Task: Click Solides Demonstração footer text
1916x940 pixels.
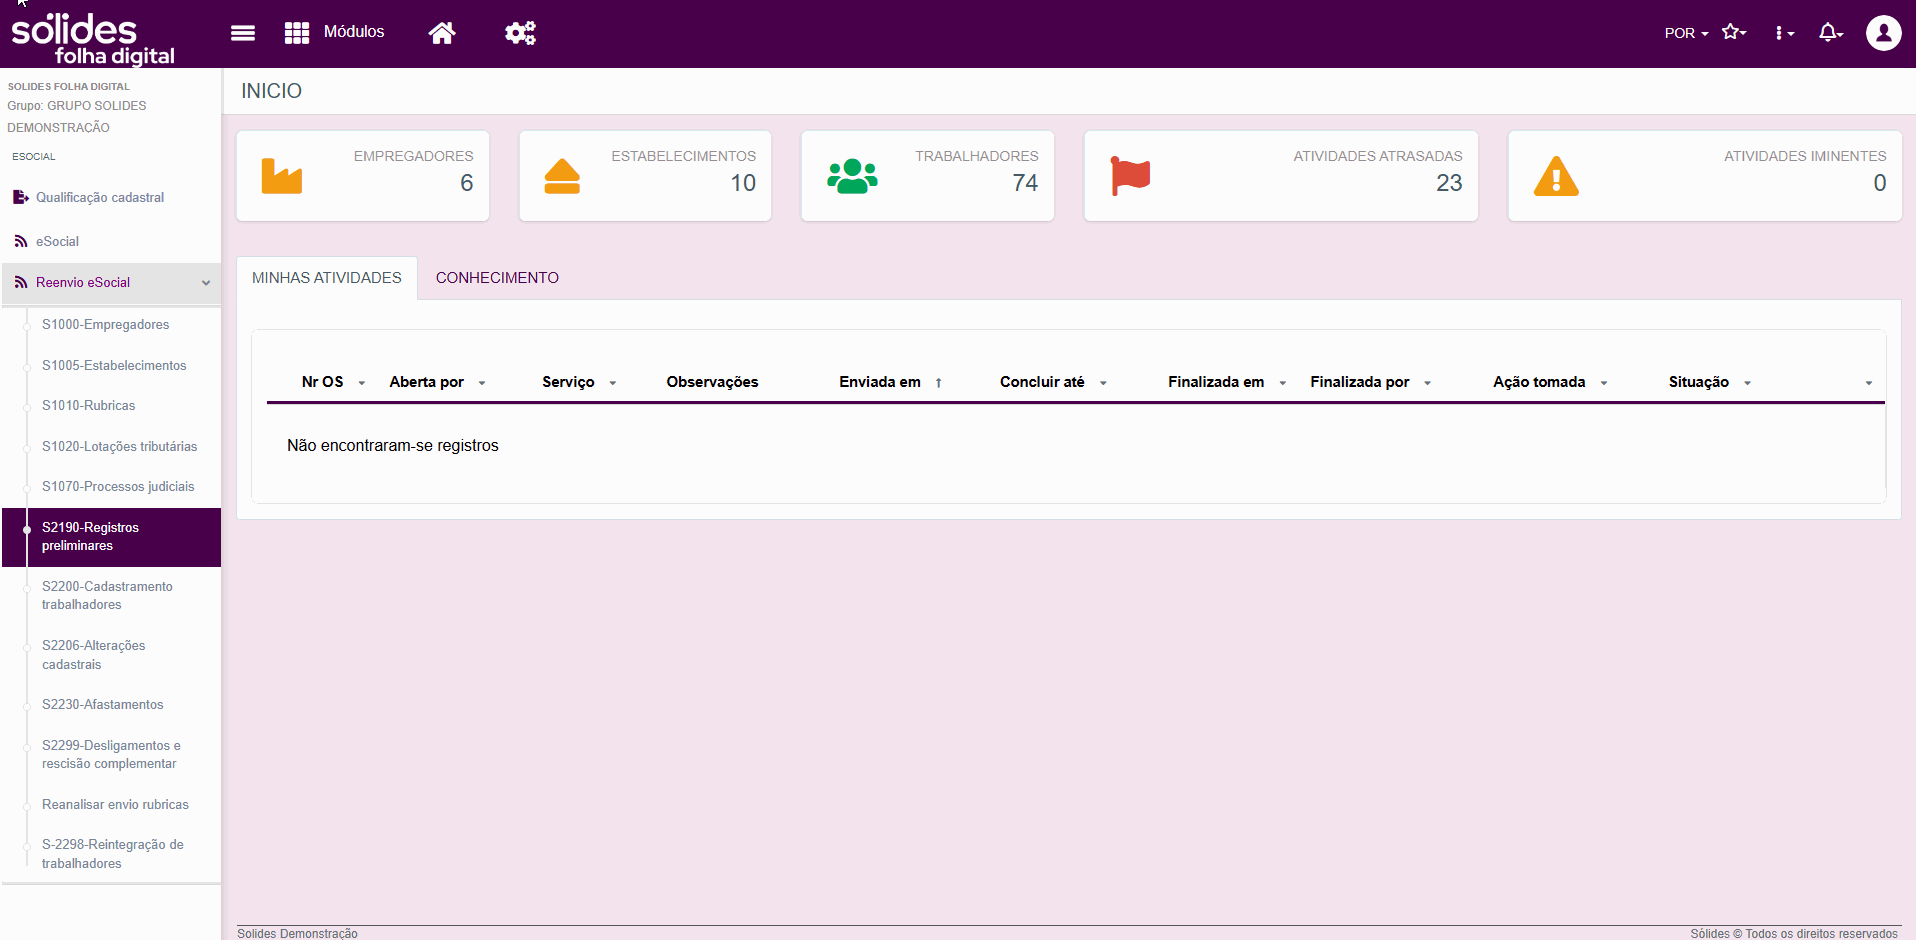Action: pos(297,933)
